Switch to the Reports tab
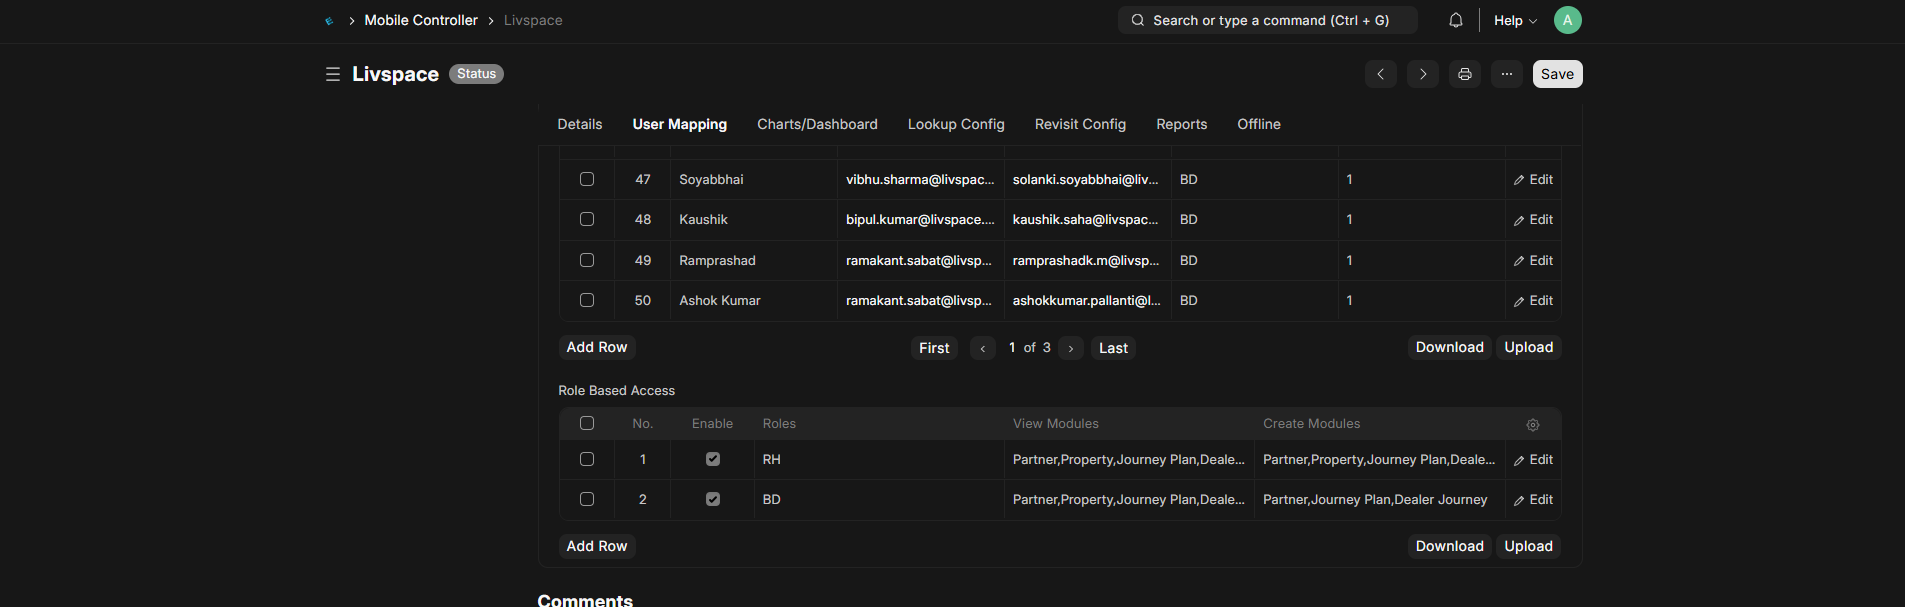 click(x=1182, y=124)
